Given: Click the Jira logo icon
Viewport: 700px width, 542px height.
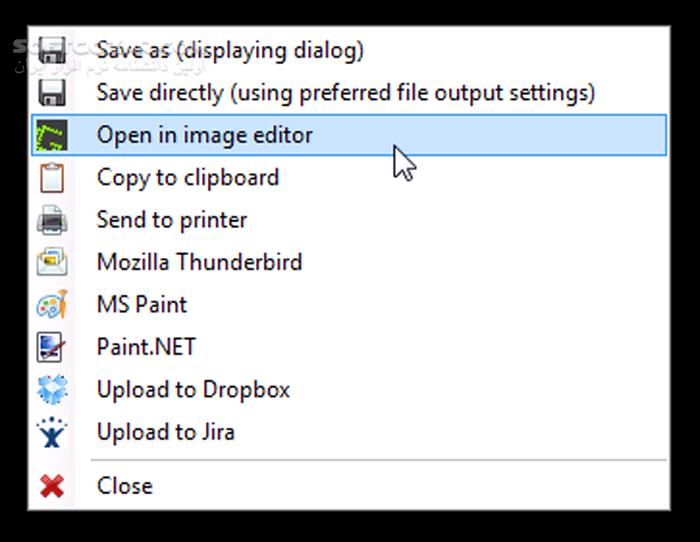Looking at the screenshot, I should 52,432.
